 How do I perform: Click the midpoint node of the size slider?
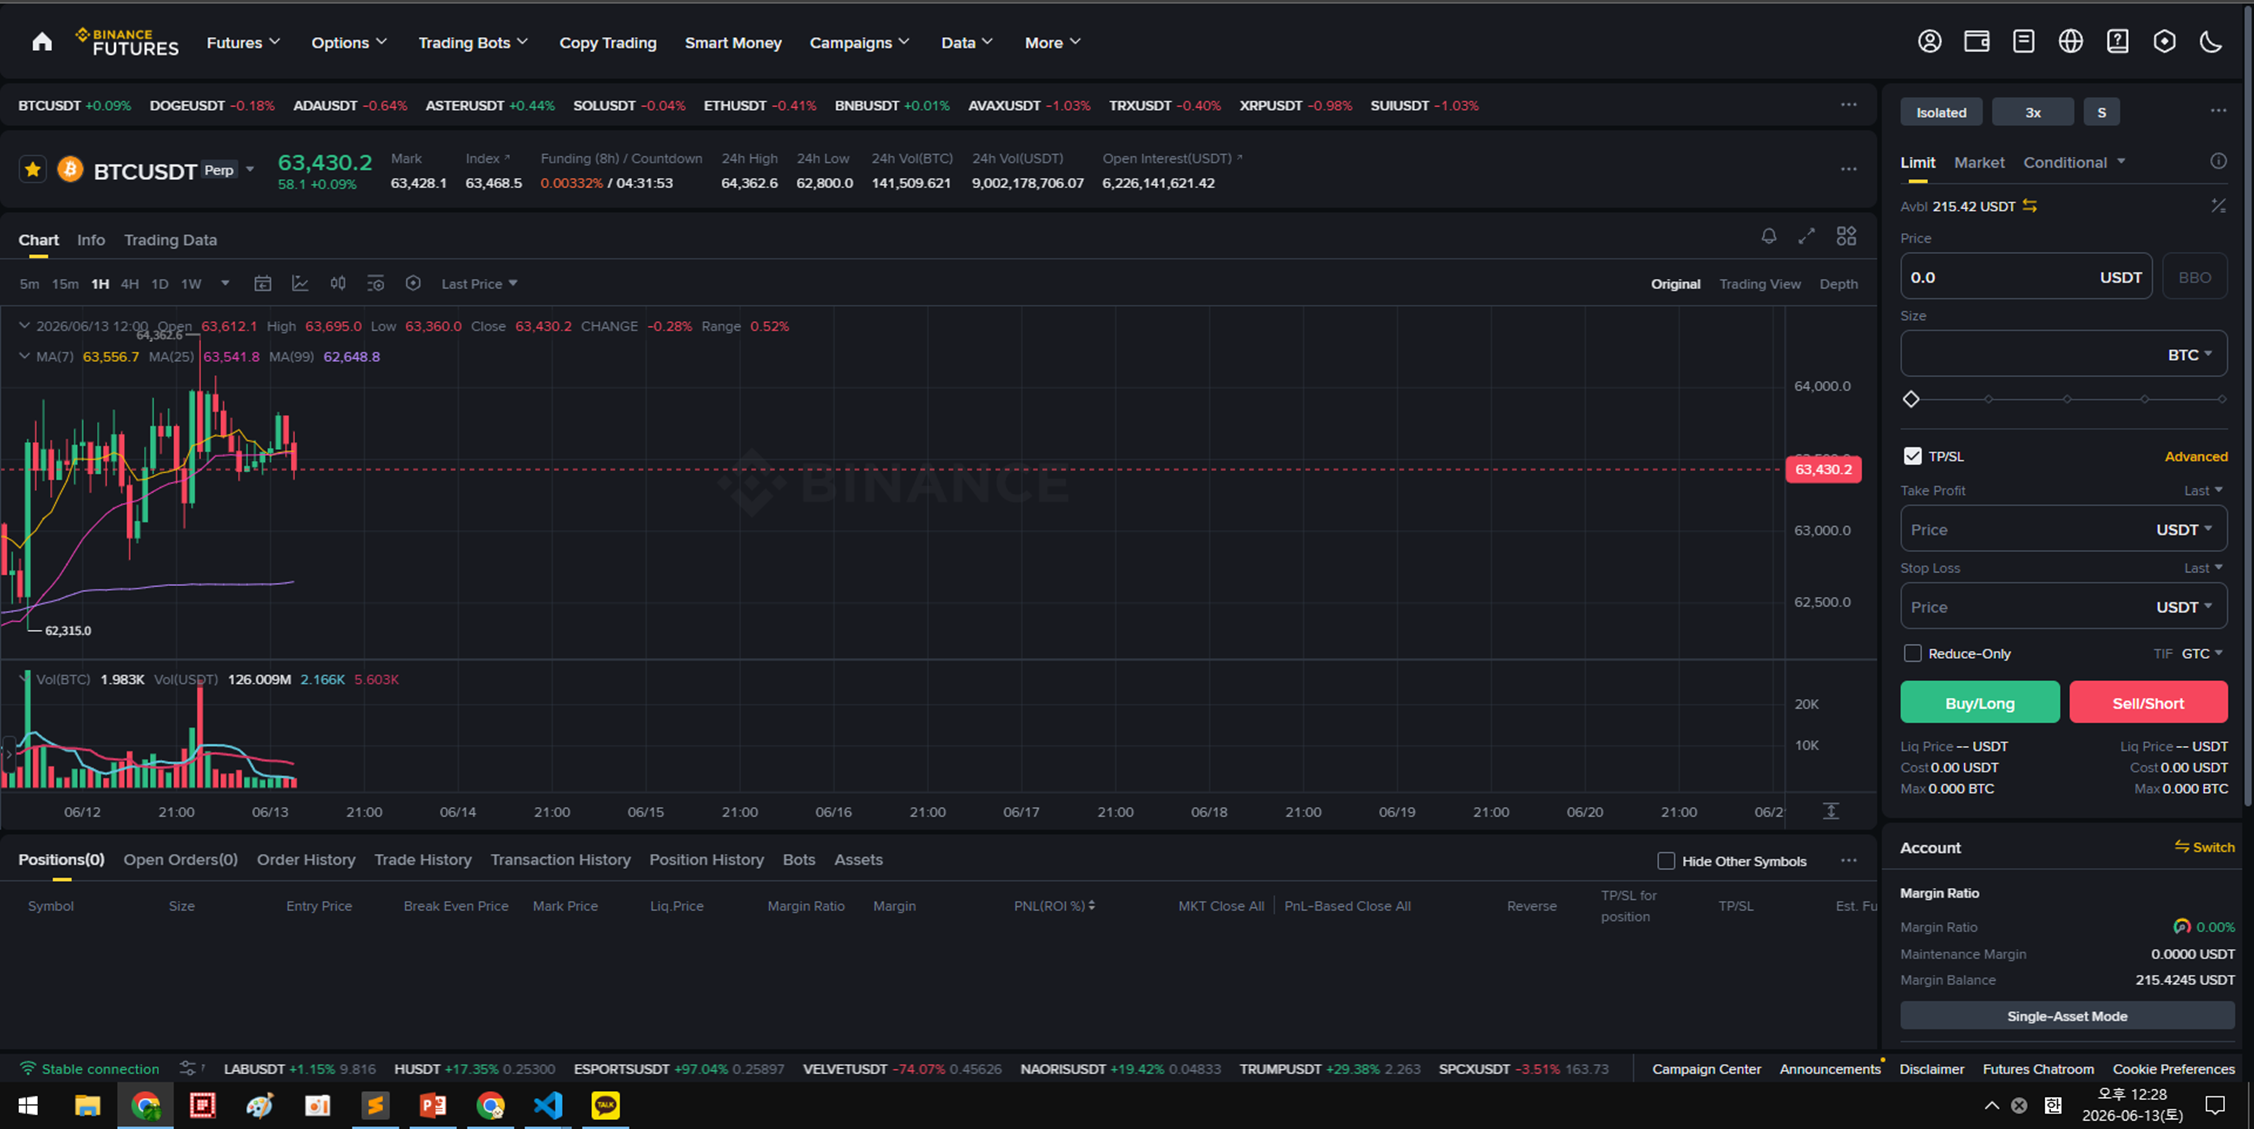pyautogui.click(x=2067, y=399)
